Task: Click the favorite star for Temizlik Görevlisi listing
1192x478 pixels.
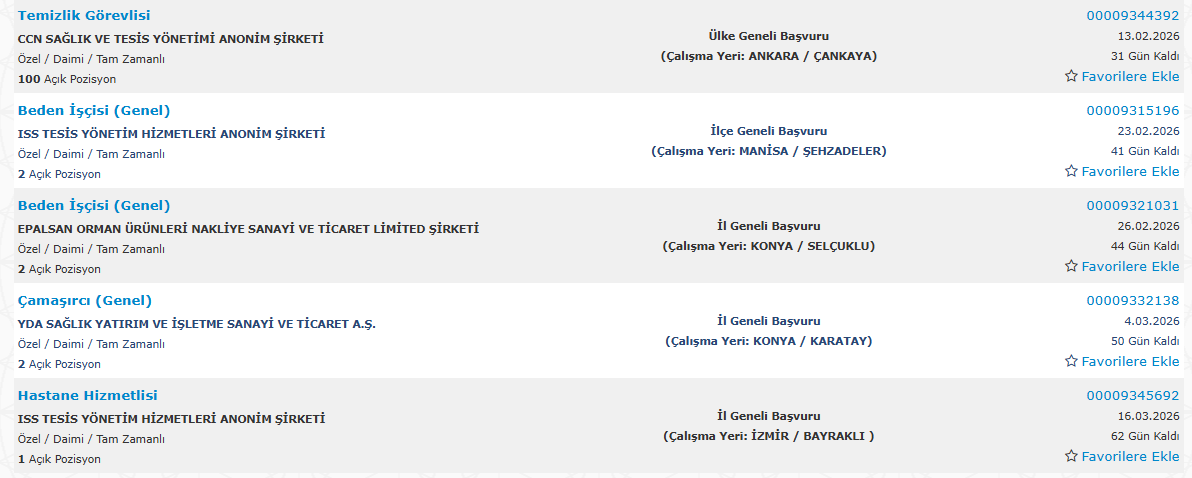Action: [x=1071, y=76]
